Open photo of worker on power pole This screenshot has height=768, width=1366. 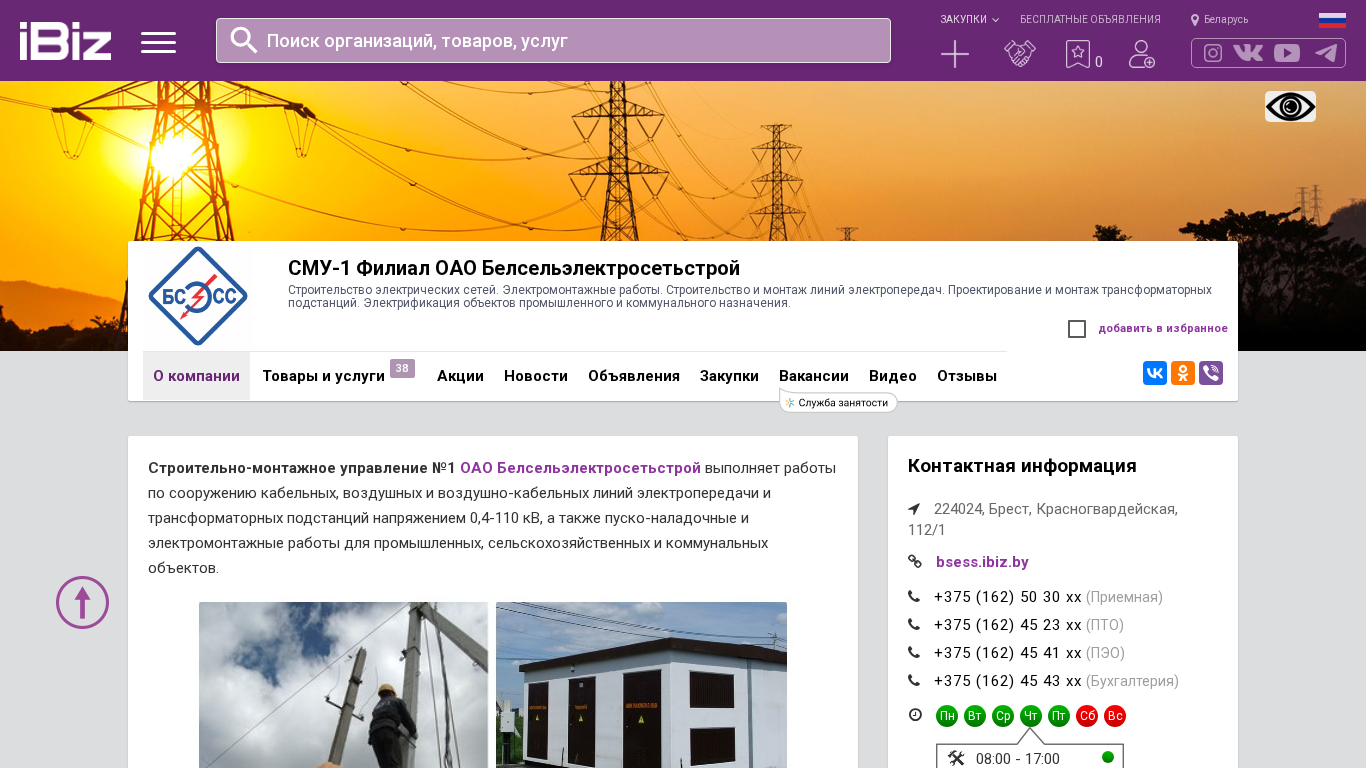tap(343, 685)
